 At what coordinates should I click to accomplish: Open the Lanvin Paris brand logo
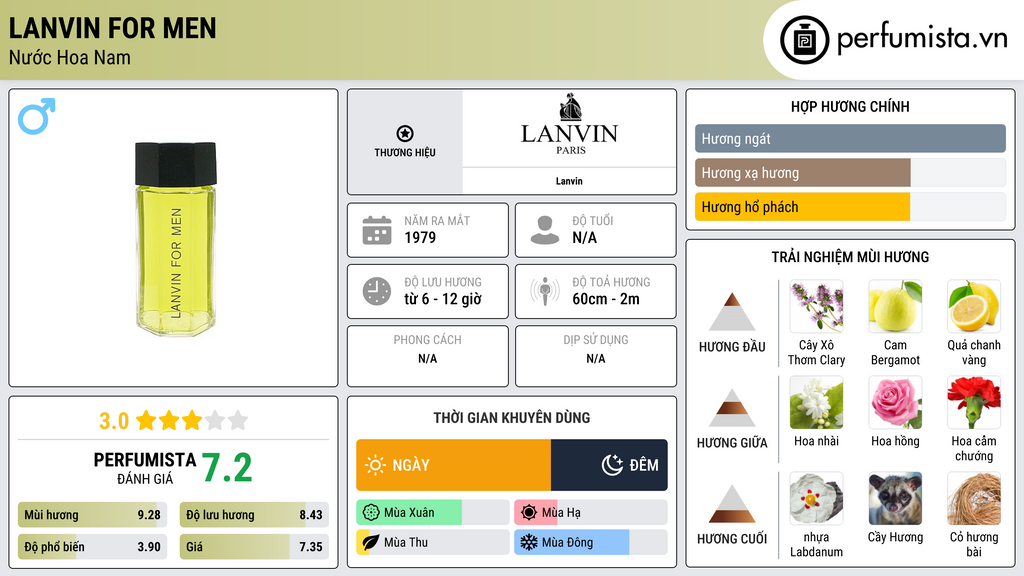coord(569,125)
